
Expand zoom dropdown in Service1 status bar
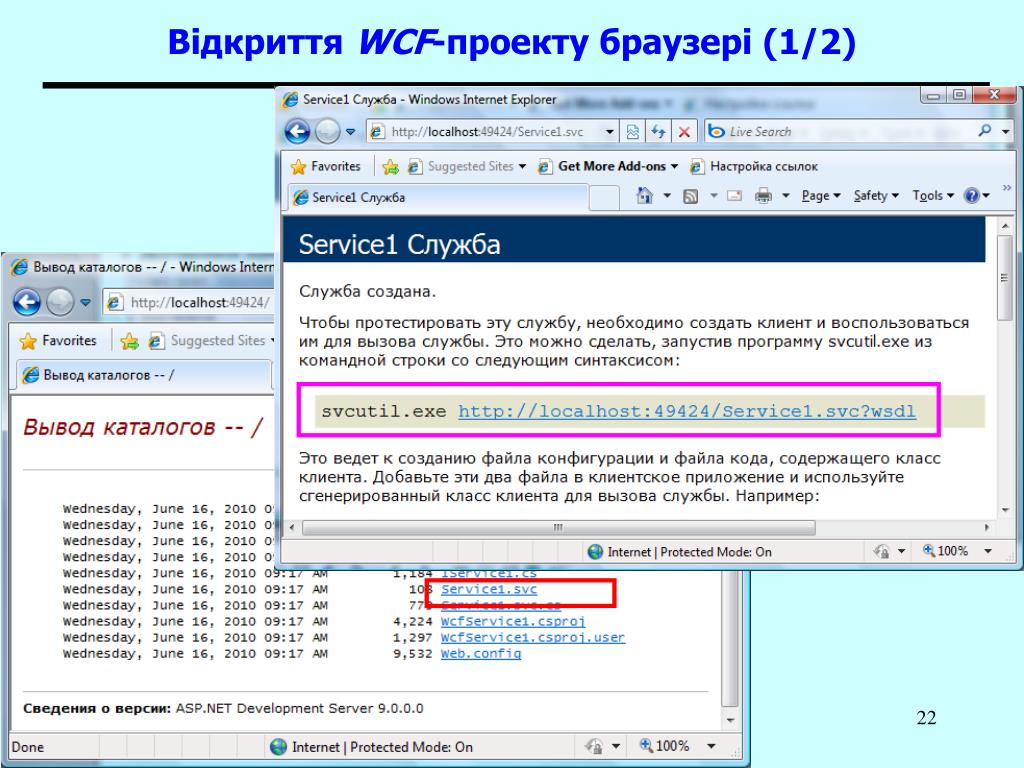(x=988, y=552)
